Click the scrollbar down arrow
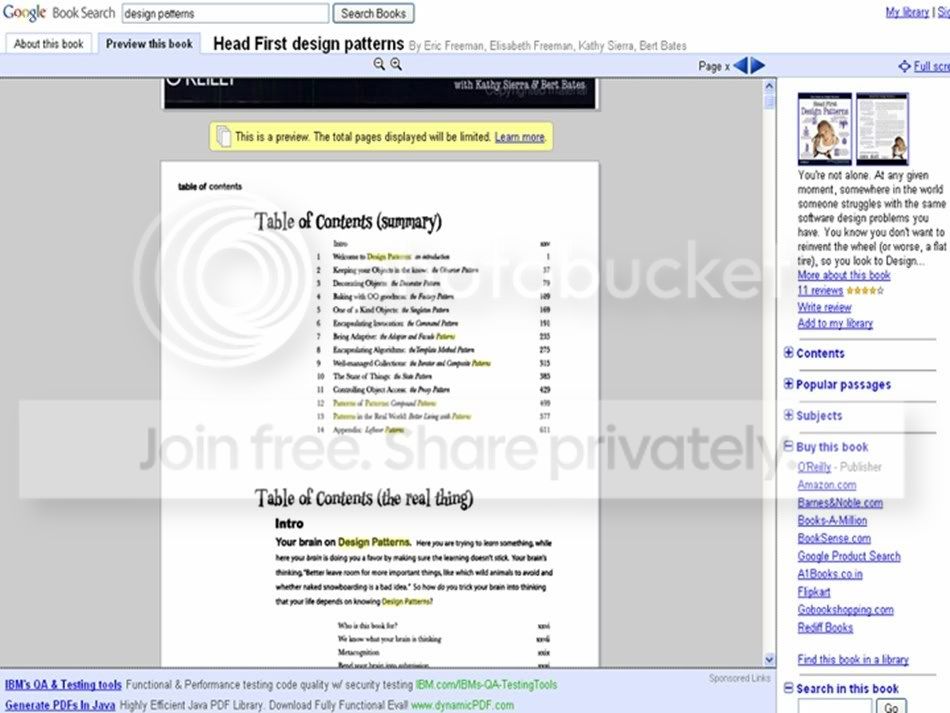 click(x=769, y=659)
